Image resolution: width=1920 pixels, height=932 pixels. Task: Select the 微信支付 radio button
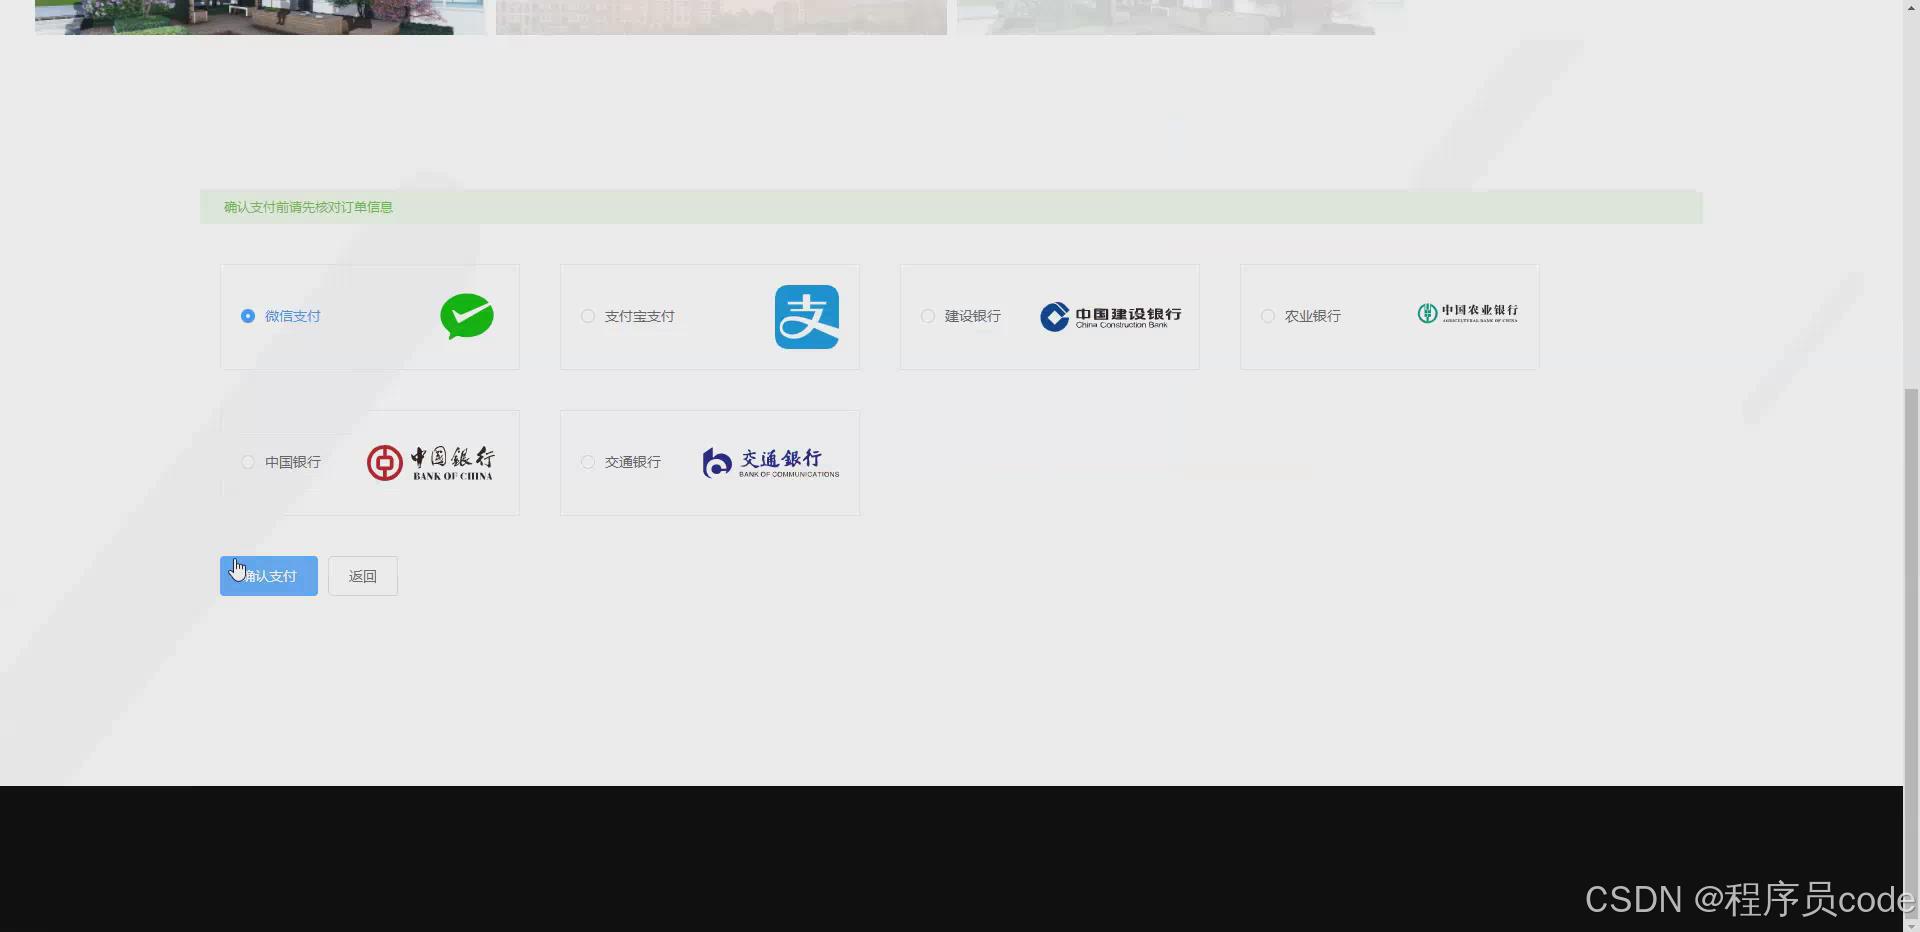click(247, 316)
